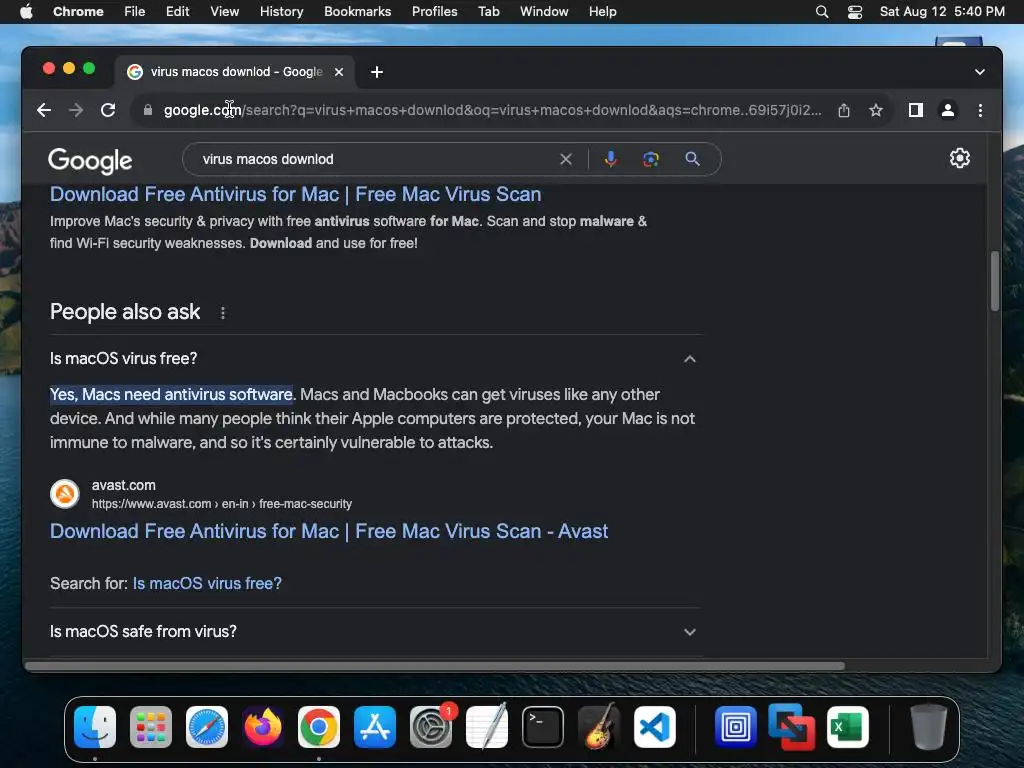
Task: Click the avast.com site name
Action: [123, 485]
